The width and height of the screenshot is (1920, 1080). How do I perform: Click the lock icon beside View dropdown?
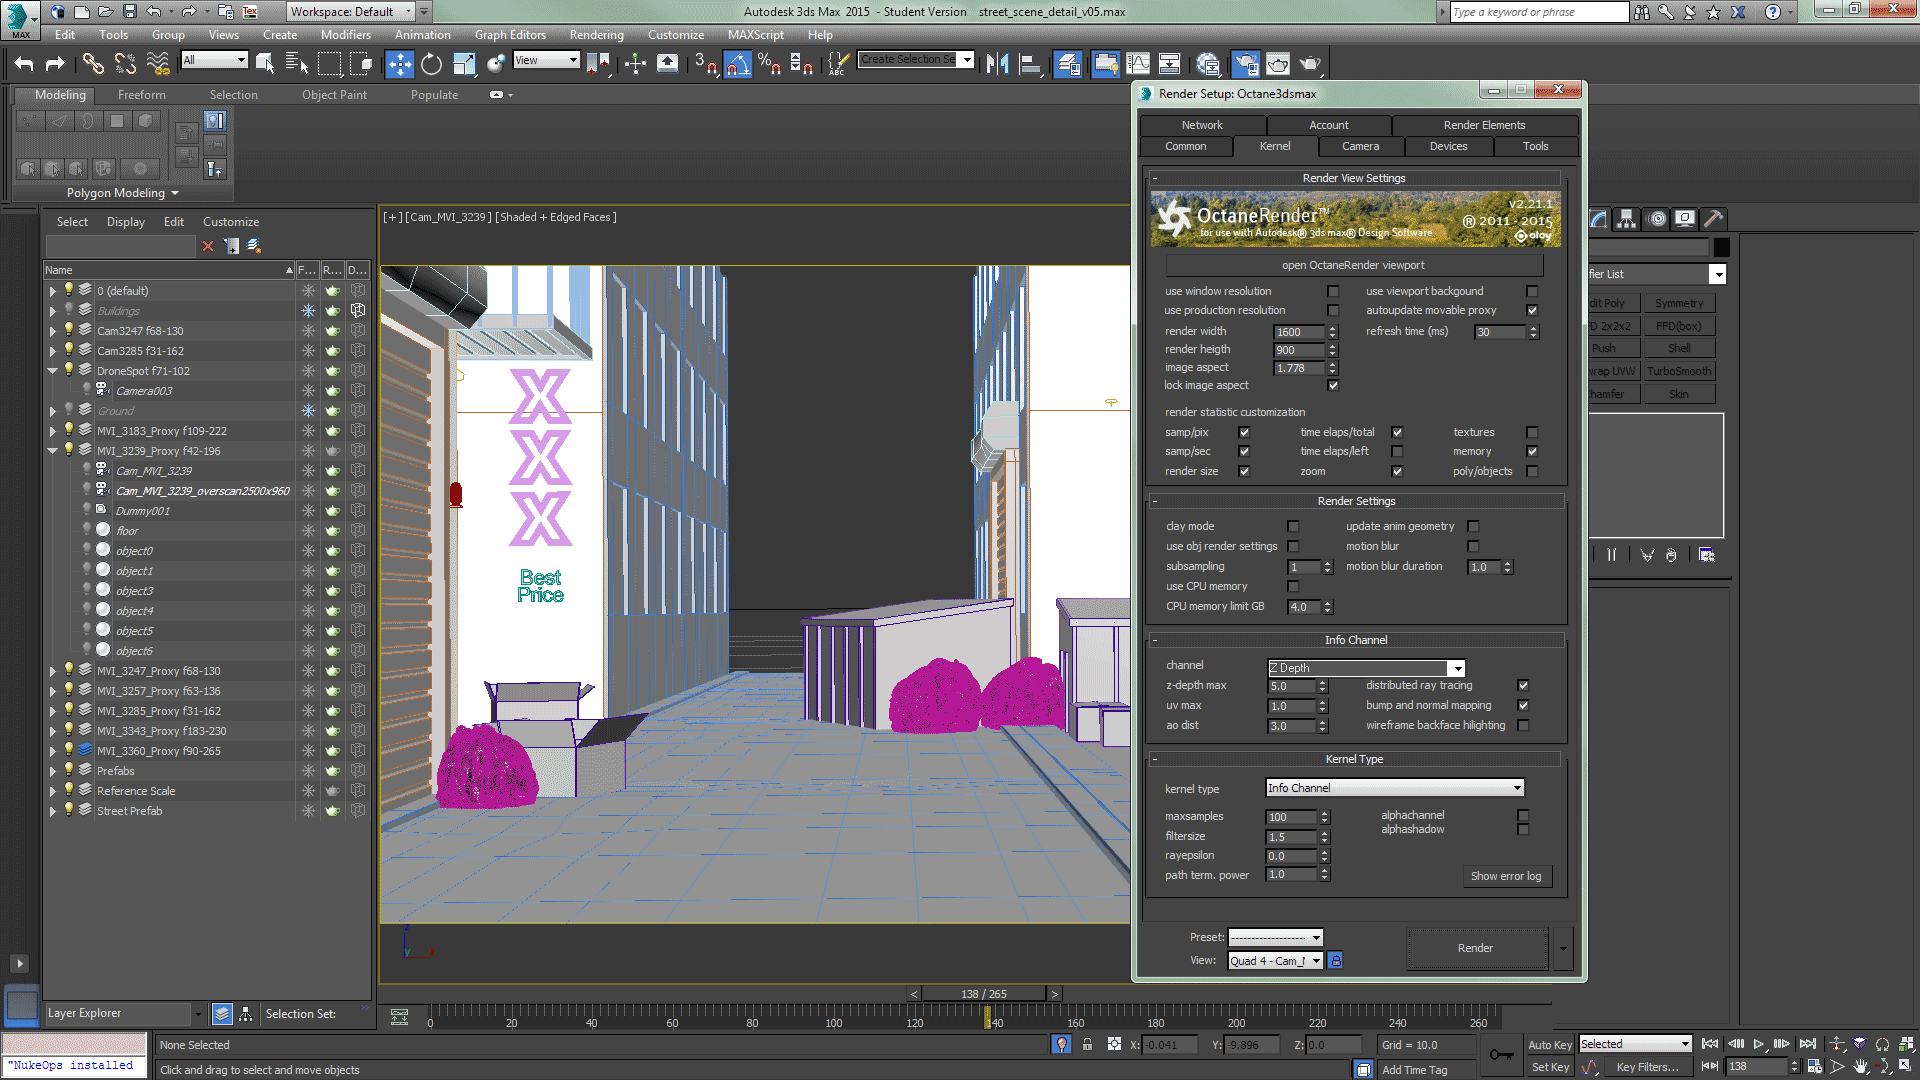click(x=1335, y=961)
